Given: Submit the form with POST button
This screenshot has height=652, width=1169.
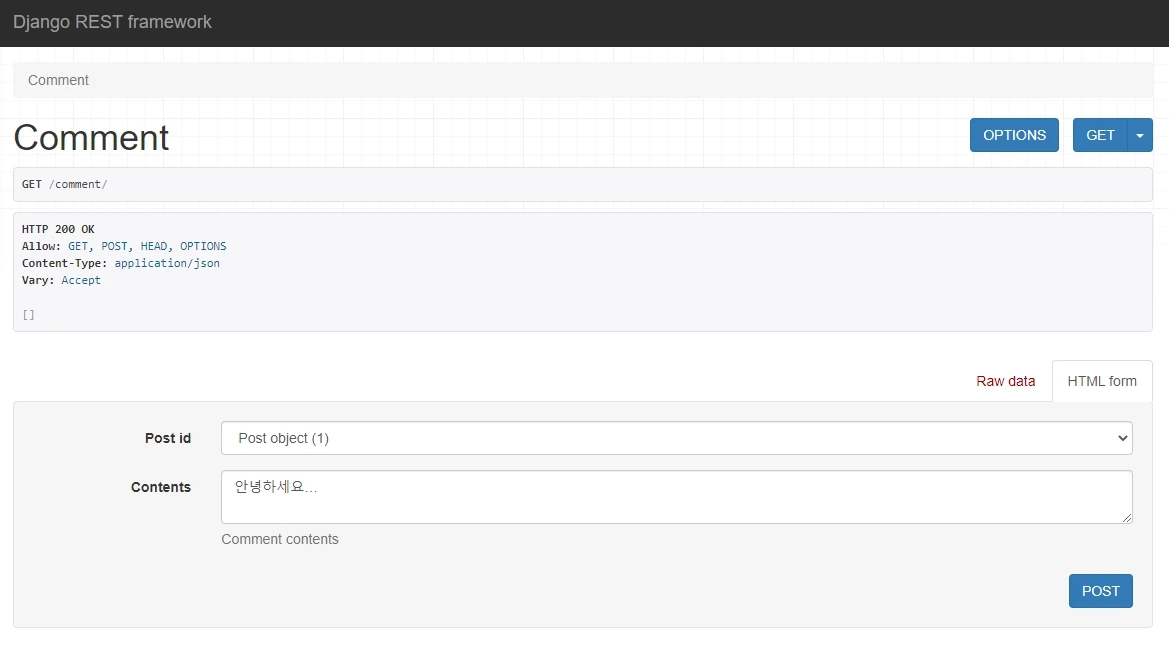Looking at the screenshot, I should point(1100,591).
